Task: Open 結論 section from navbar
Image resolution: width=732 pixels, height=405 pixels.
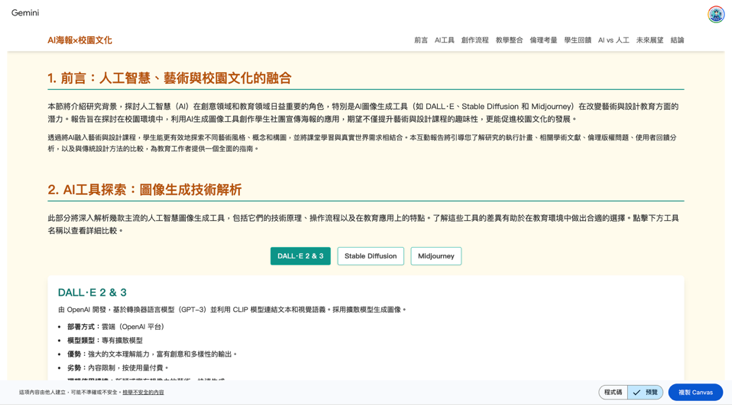Action: click(677, 41)
